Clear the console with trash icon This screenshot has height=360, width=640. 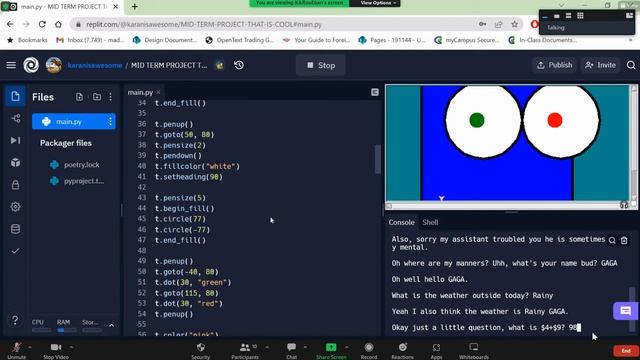(624, 241)
